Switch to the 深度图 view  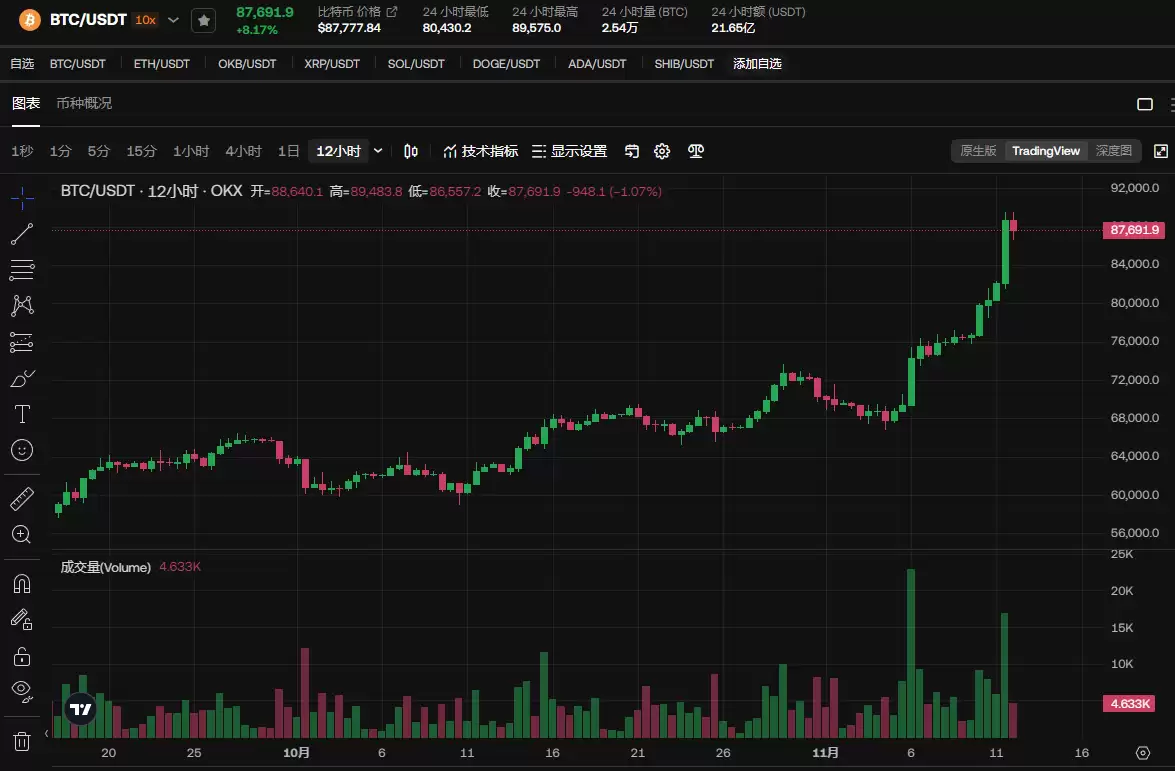click(x=1113, y=151)
